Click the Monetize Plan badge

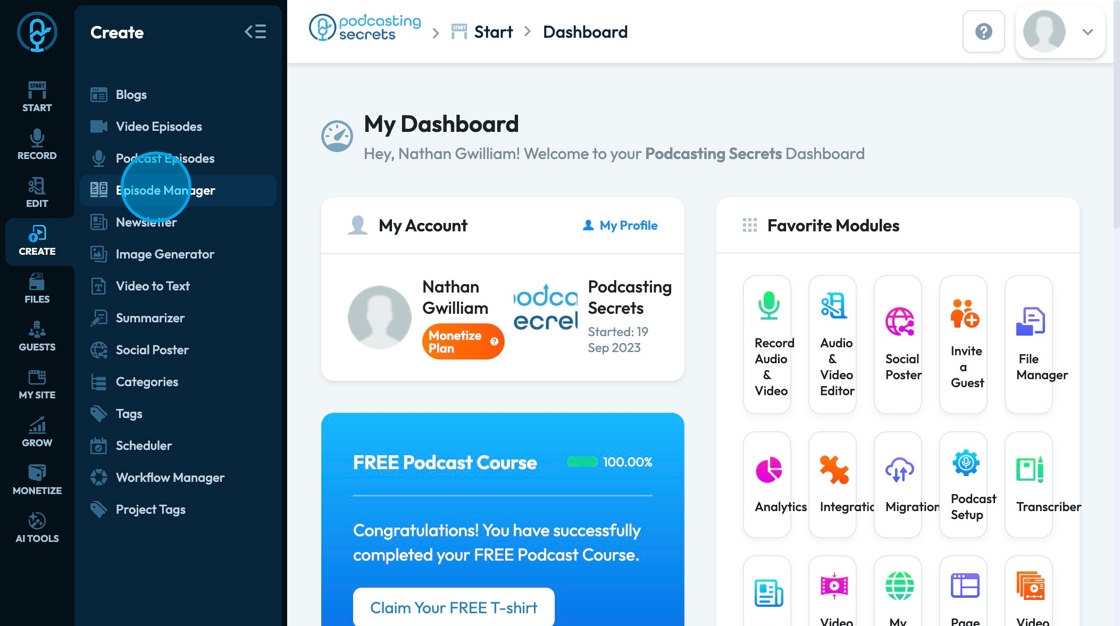coord(463,342)
